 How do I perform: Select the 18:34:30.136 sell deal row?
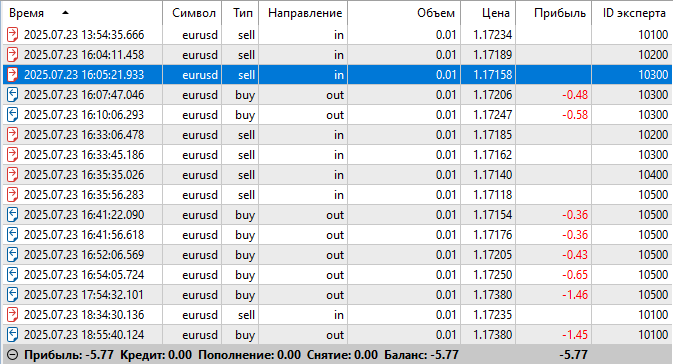336,315
